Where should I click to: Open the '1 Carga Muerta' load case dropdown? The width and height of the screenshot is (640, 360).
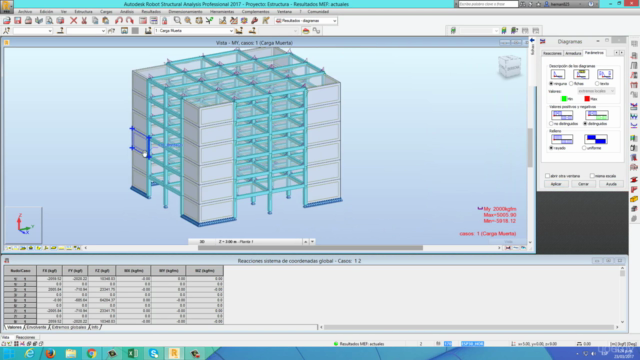tap(194, 31)
